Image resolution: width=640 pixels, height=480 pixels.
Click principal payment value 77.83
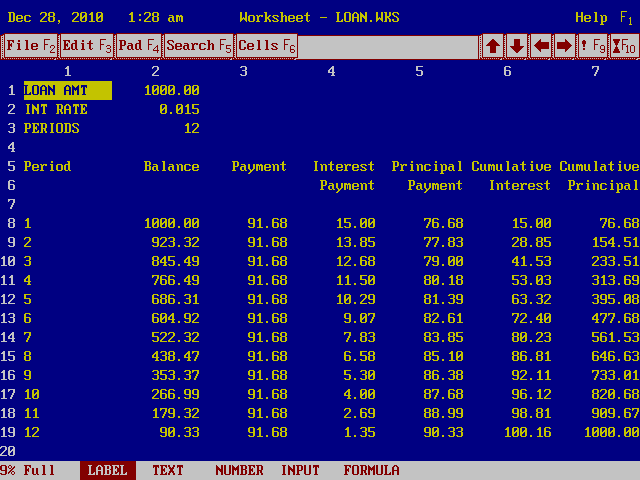(443, 242)
